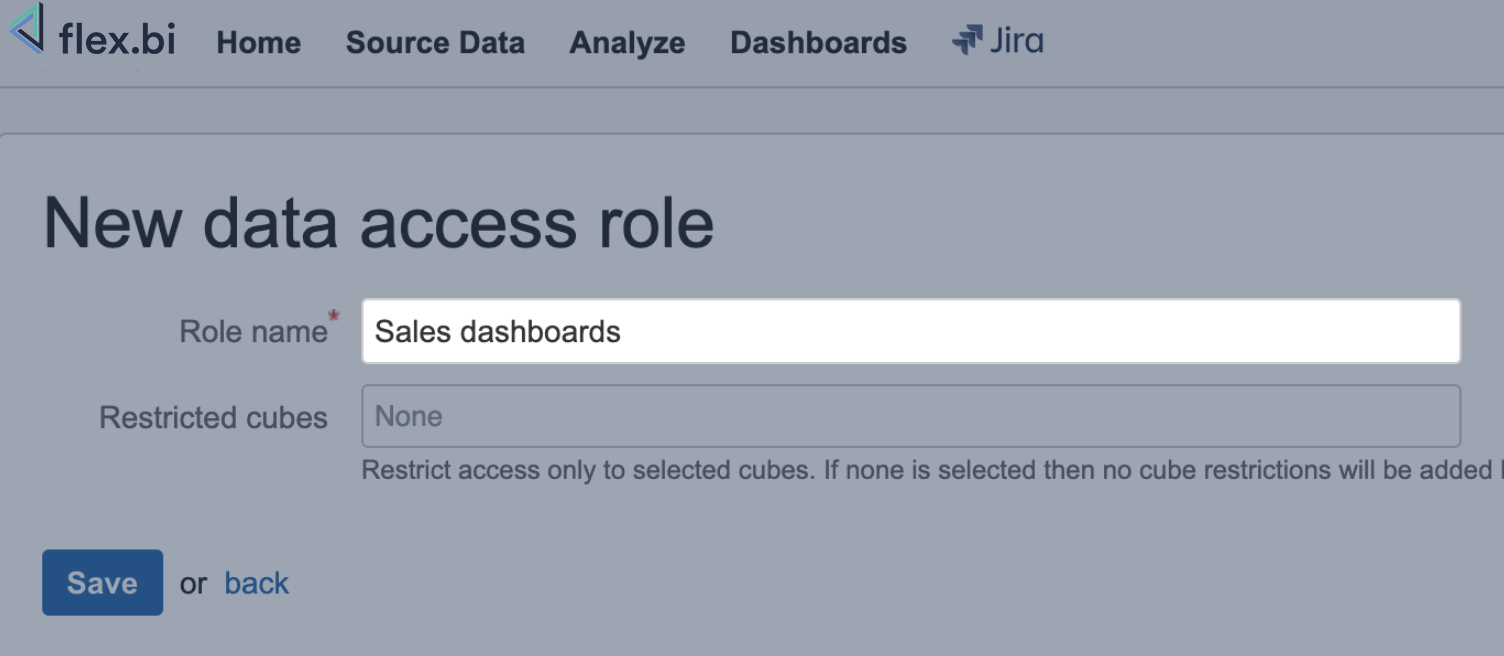Open the Home menu item
Screen dimensions: 1504x656
258,43
